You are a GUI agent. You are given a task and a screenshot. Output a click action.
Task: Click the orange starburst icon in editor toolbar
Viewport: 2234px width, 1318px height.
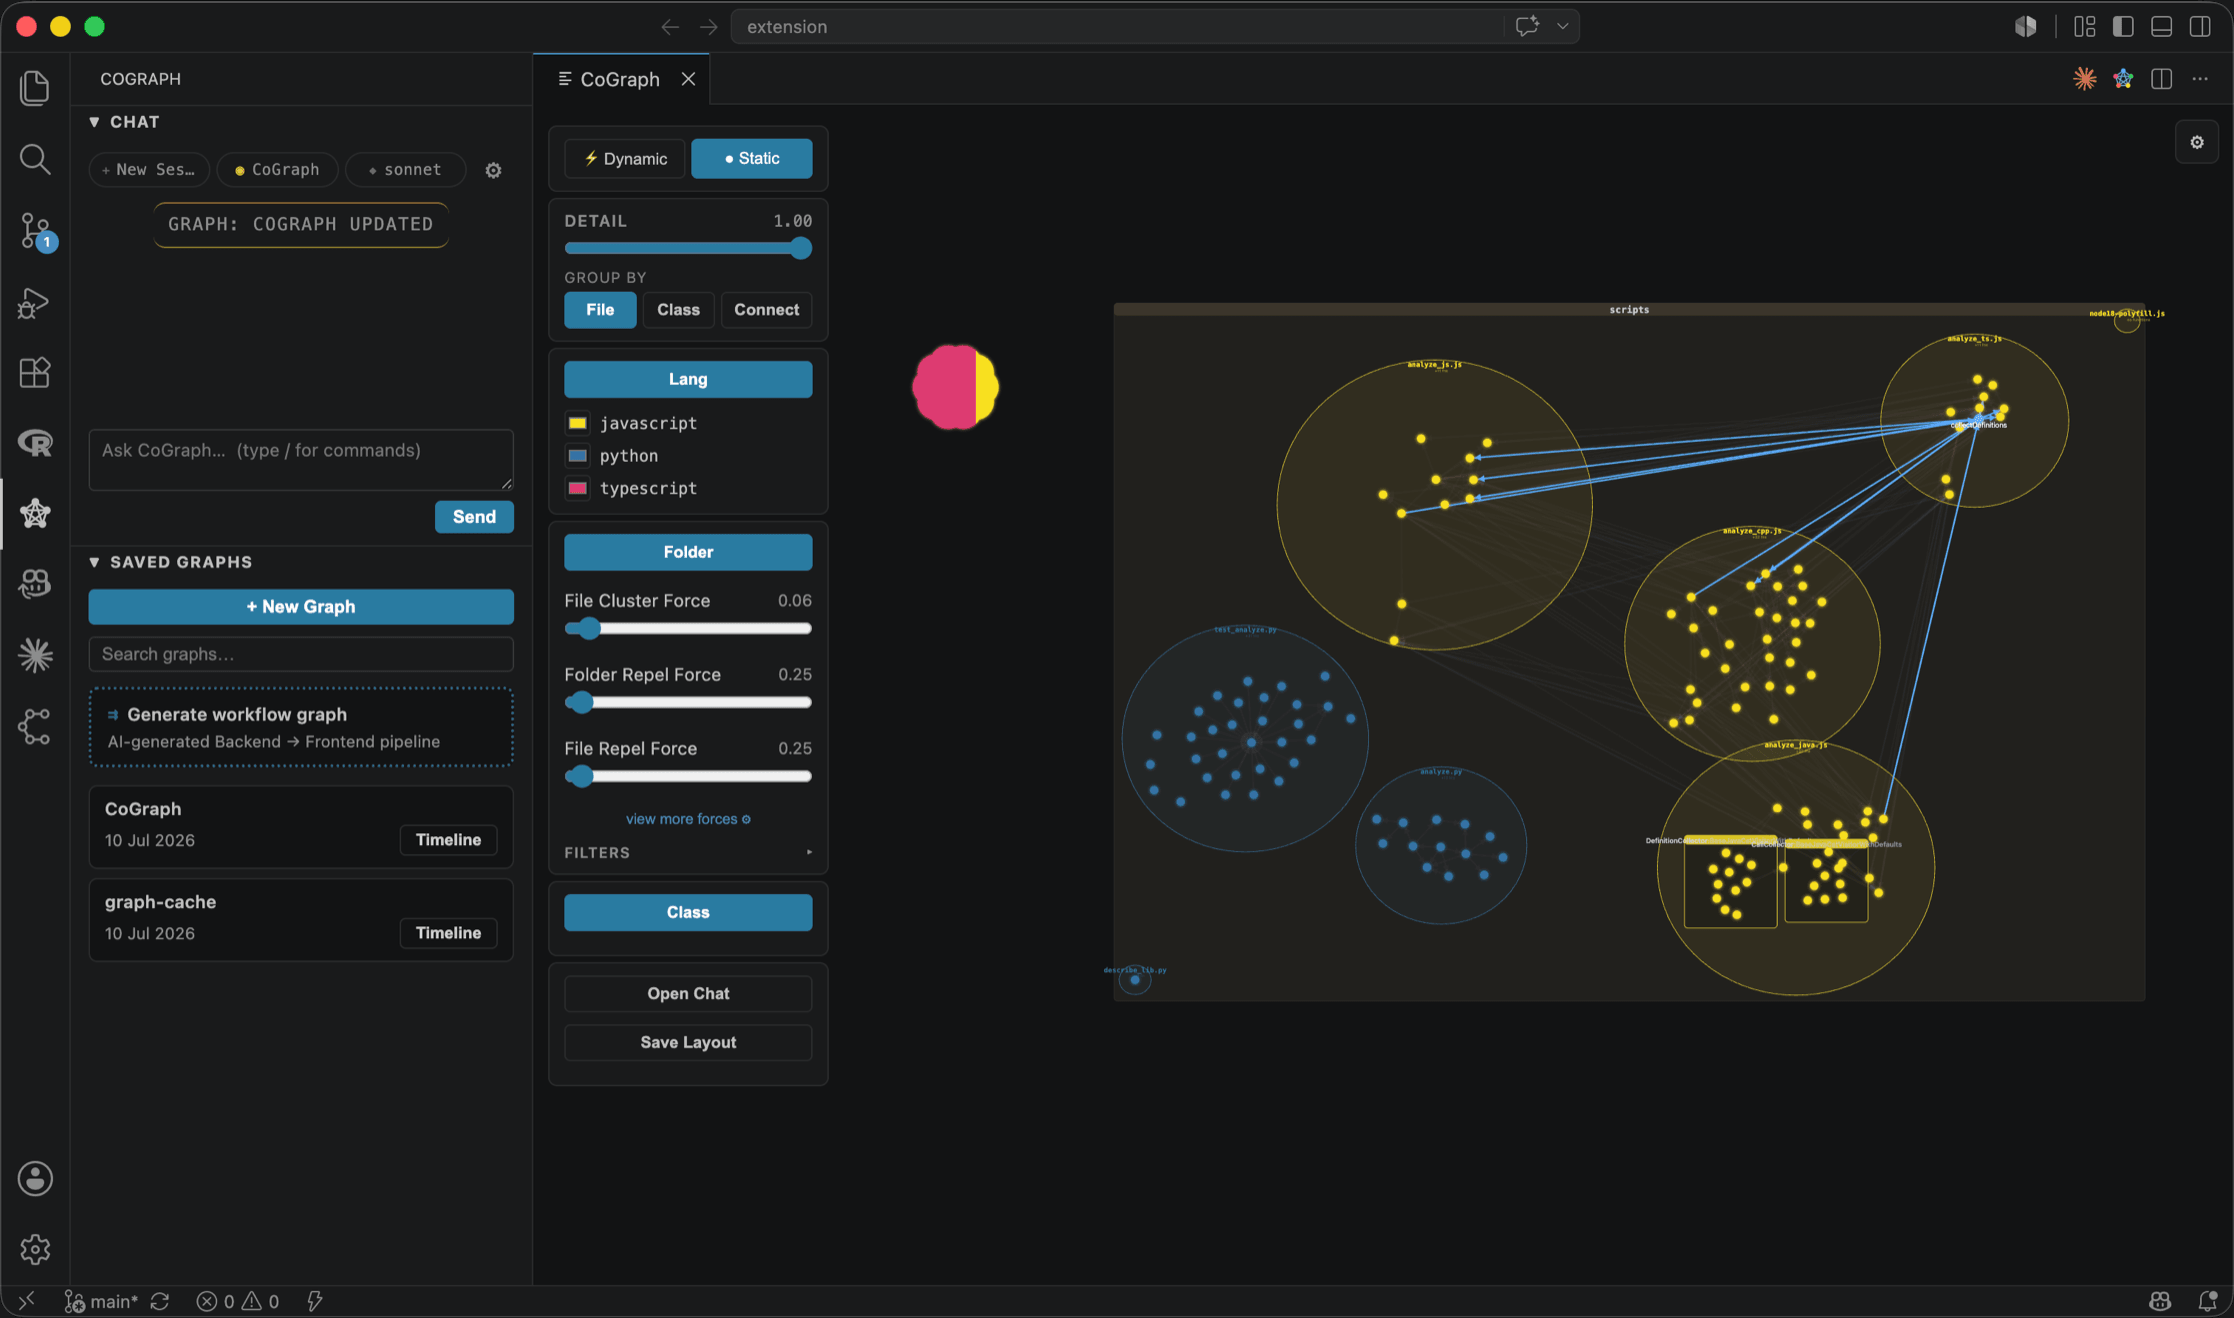2084,79
